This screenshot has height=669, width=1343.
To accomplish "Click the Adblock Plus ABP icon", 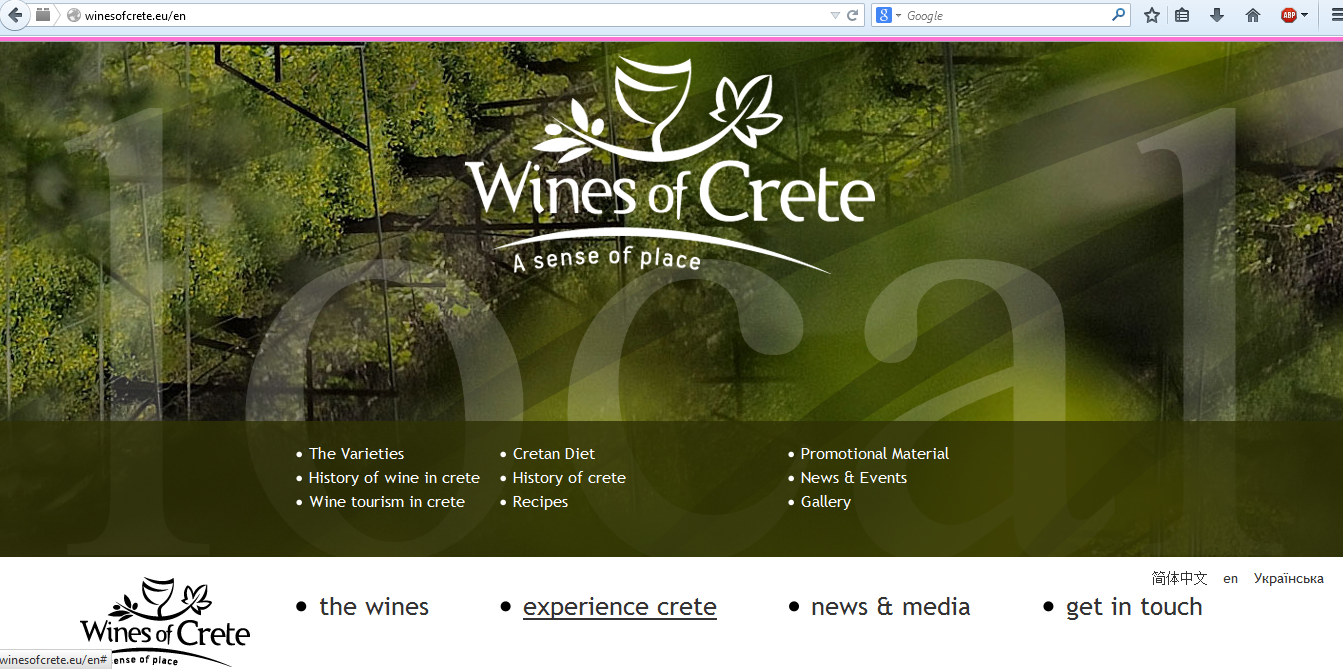I will coord(1289,15).
